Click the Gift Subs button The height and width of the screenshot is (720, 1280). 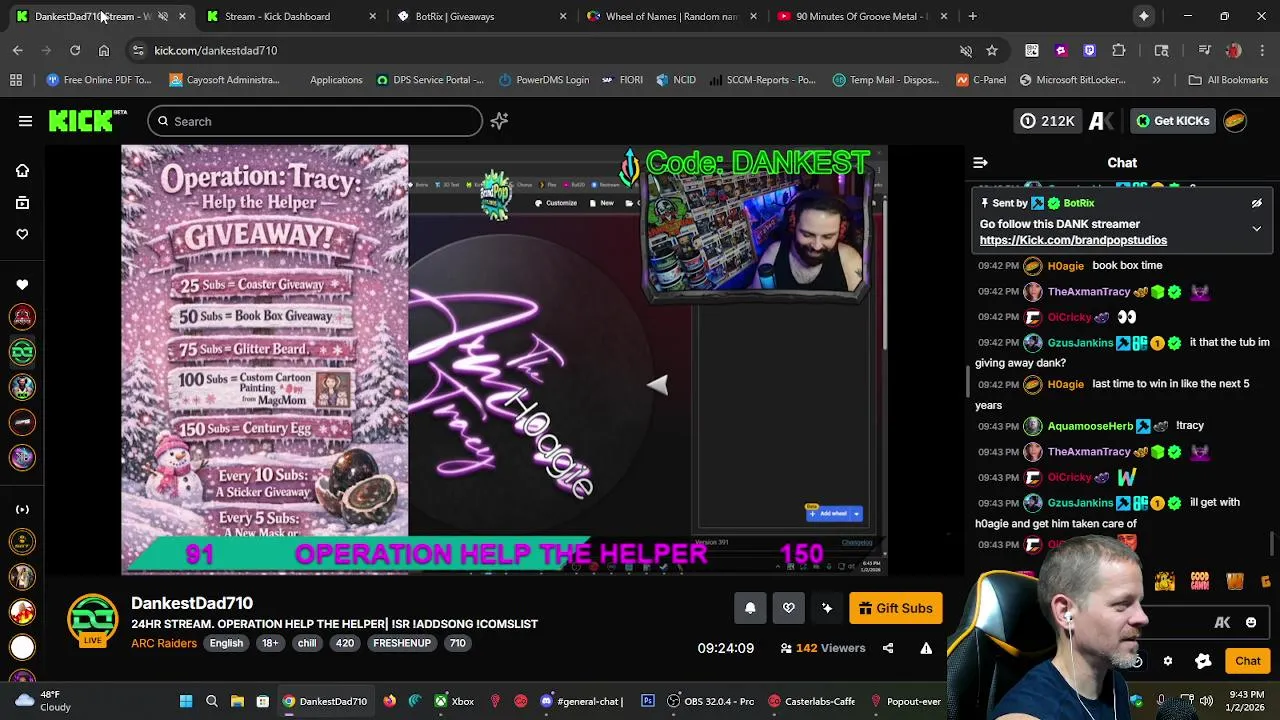click(x=895, y=608)
